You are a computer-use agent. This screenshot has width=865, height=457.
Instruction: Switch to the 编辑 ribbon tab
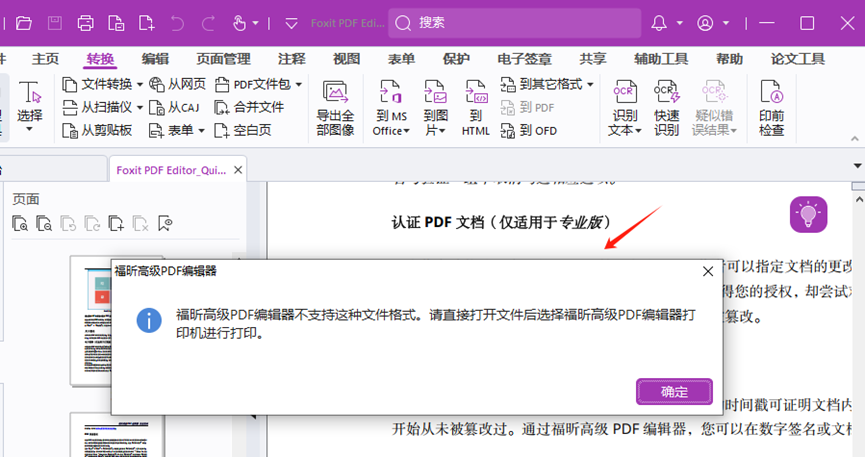point(155,59)
